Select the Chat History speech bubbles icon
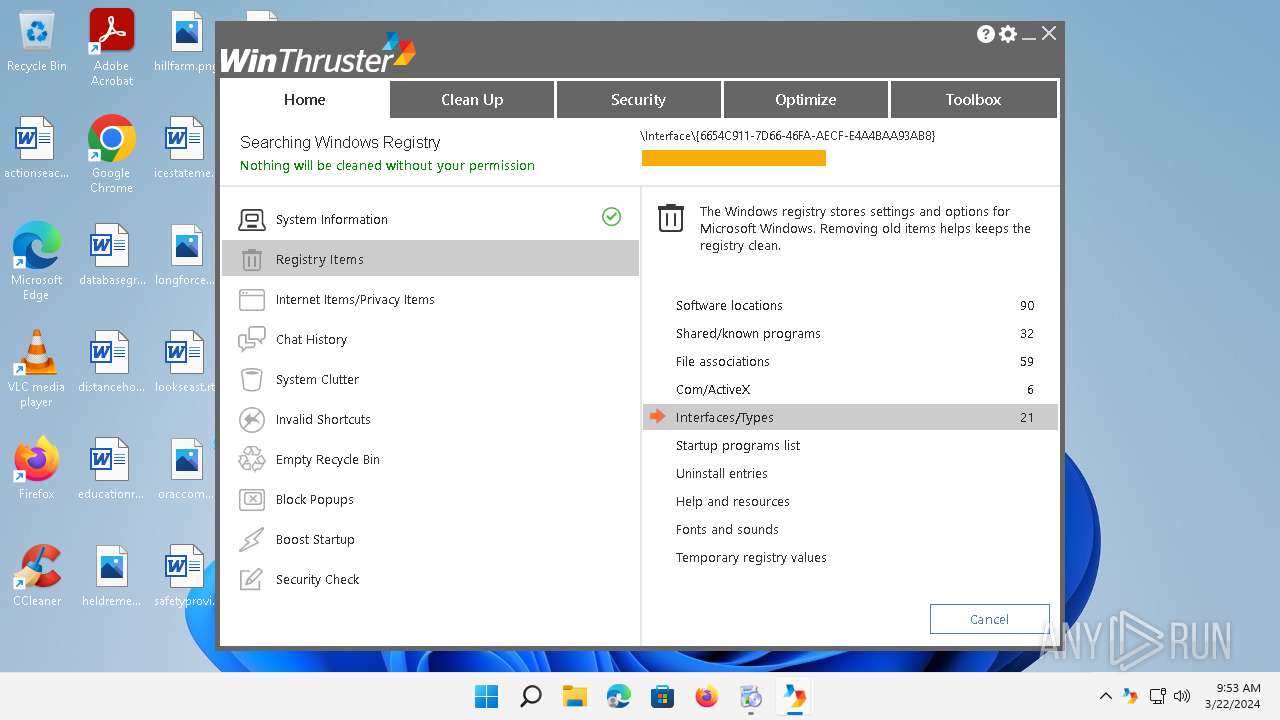 click(x=252, y=340)
